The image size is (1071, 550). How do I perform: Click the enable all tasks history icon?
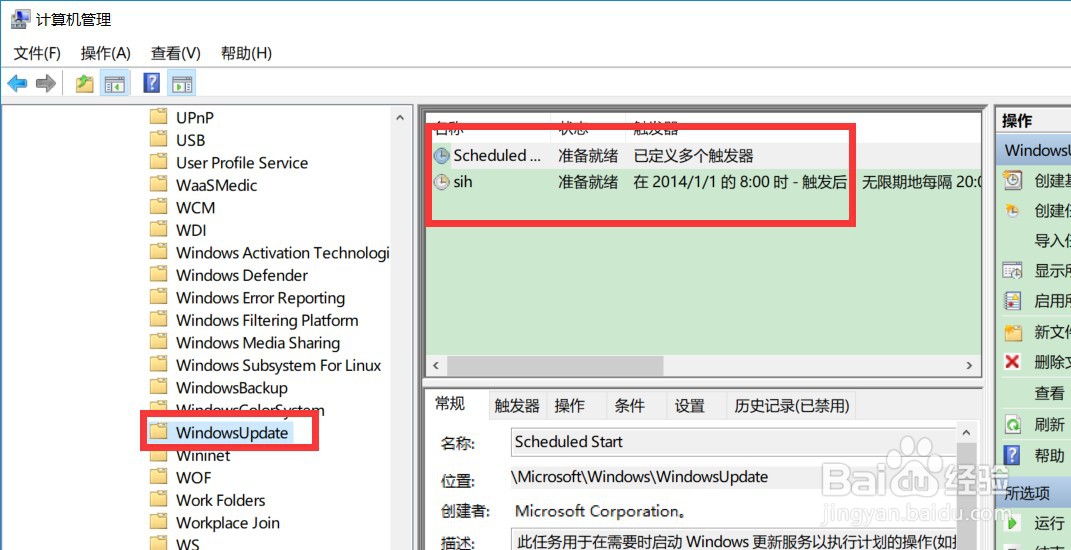coord(1012,301)
